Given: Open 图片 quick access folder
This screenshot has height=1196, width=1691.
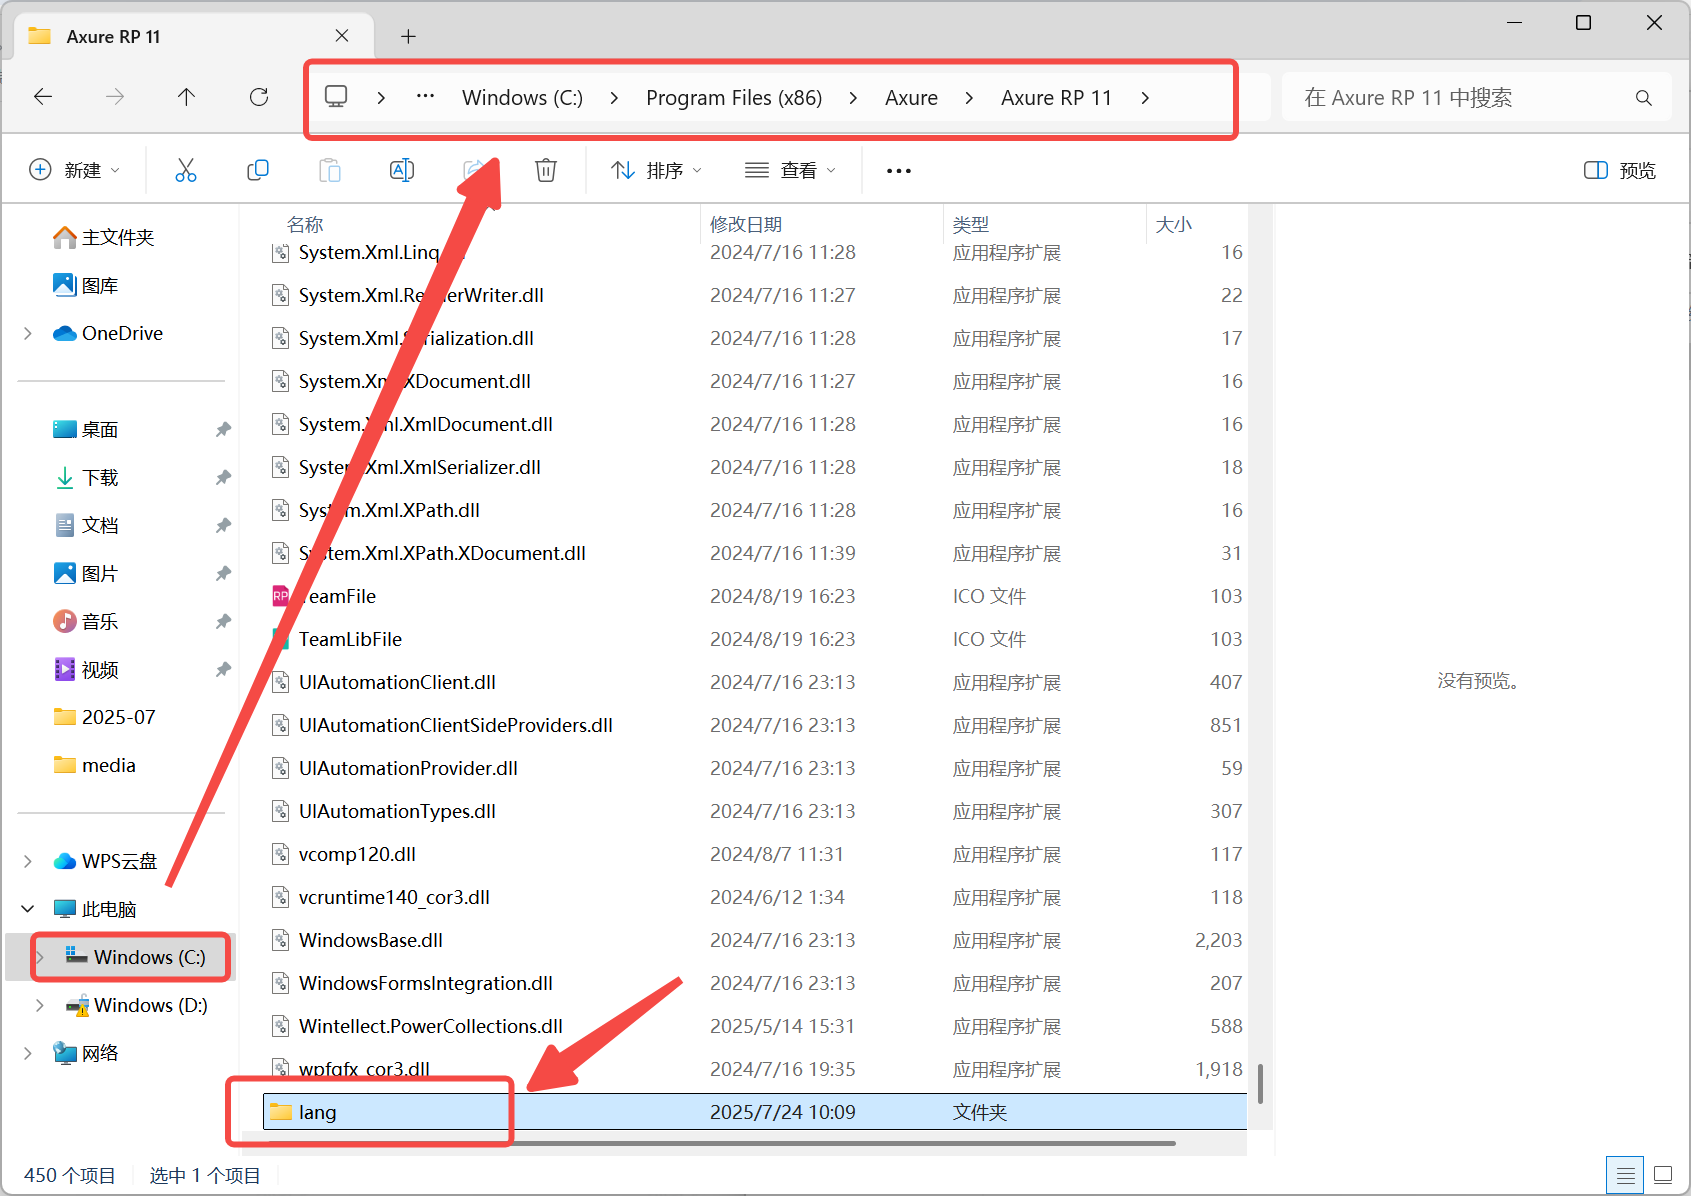Looking at the screenshot, I should (x=86, y=573).
